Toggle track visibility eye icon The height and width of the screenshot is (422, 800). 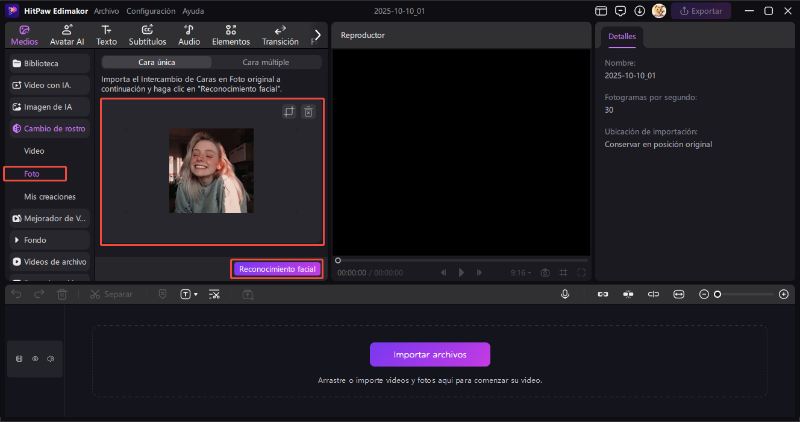35,358
